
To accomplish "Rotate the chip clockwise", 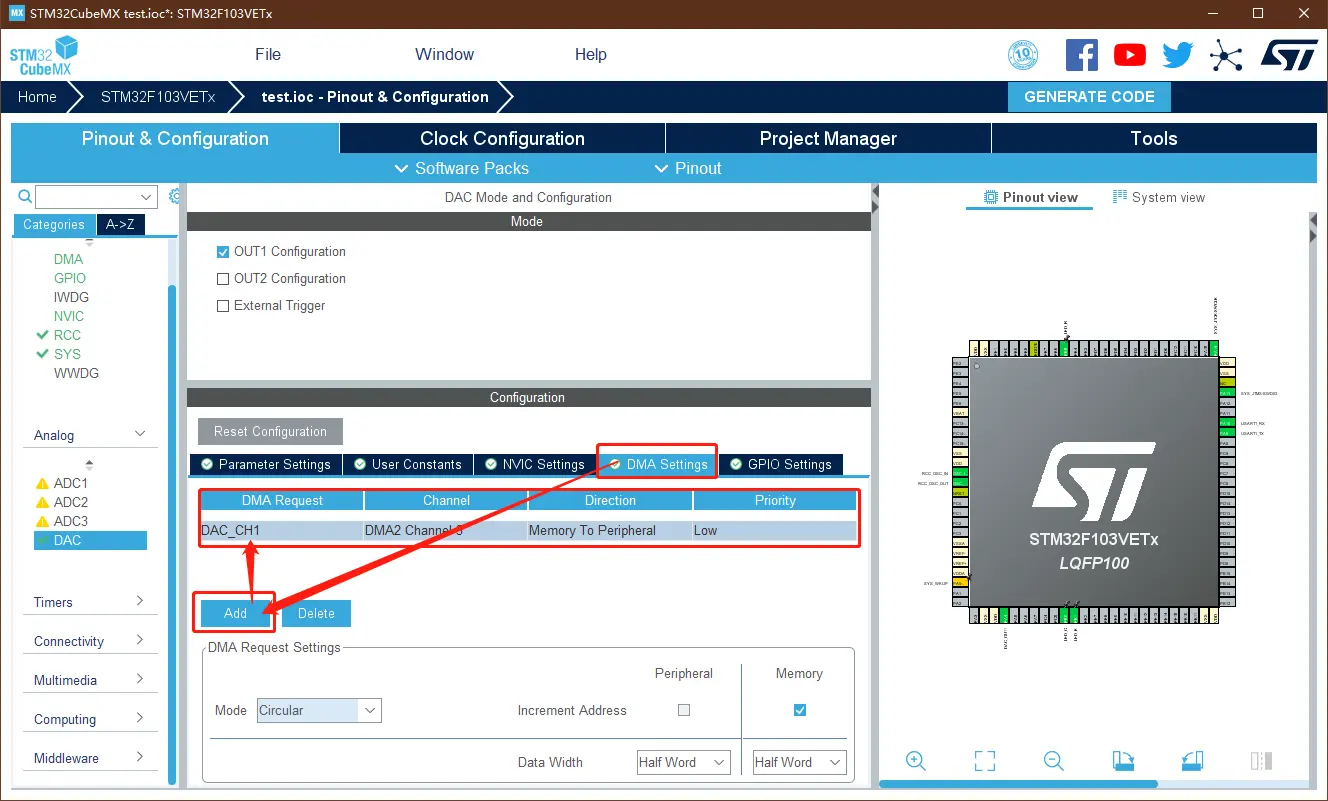I will [1122, 761].
